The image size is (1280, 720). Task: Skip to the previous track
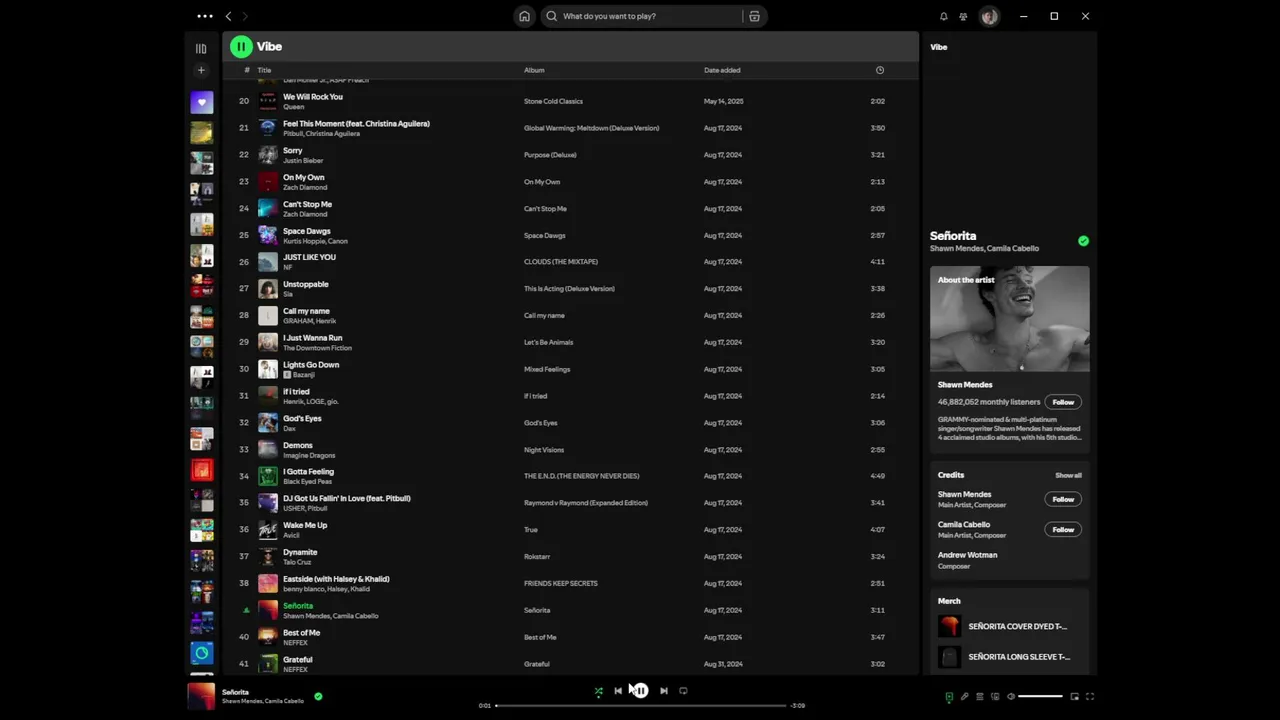click(618, 691)
